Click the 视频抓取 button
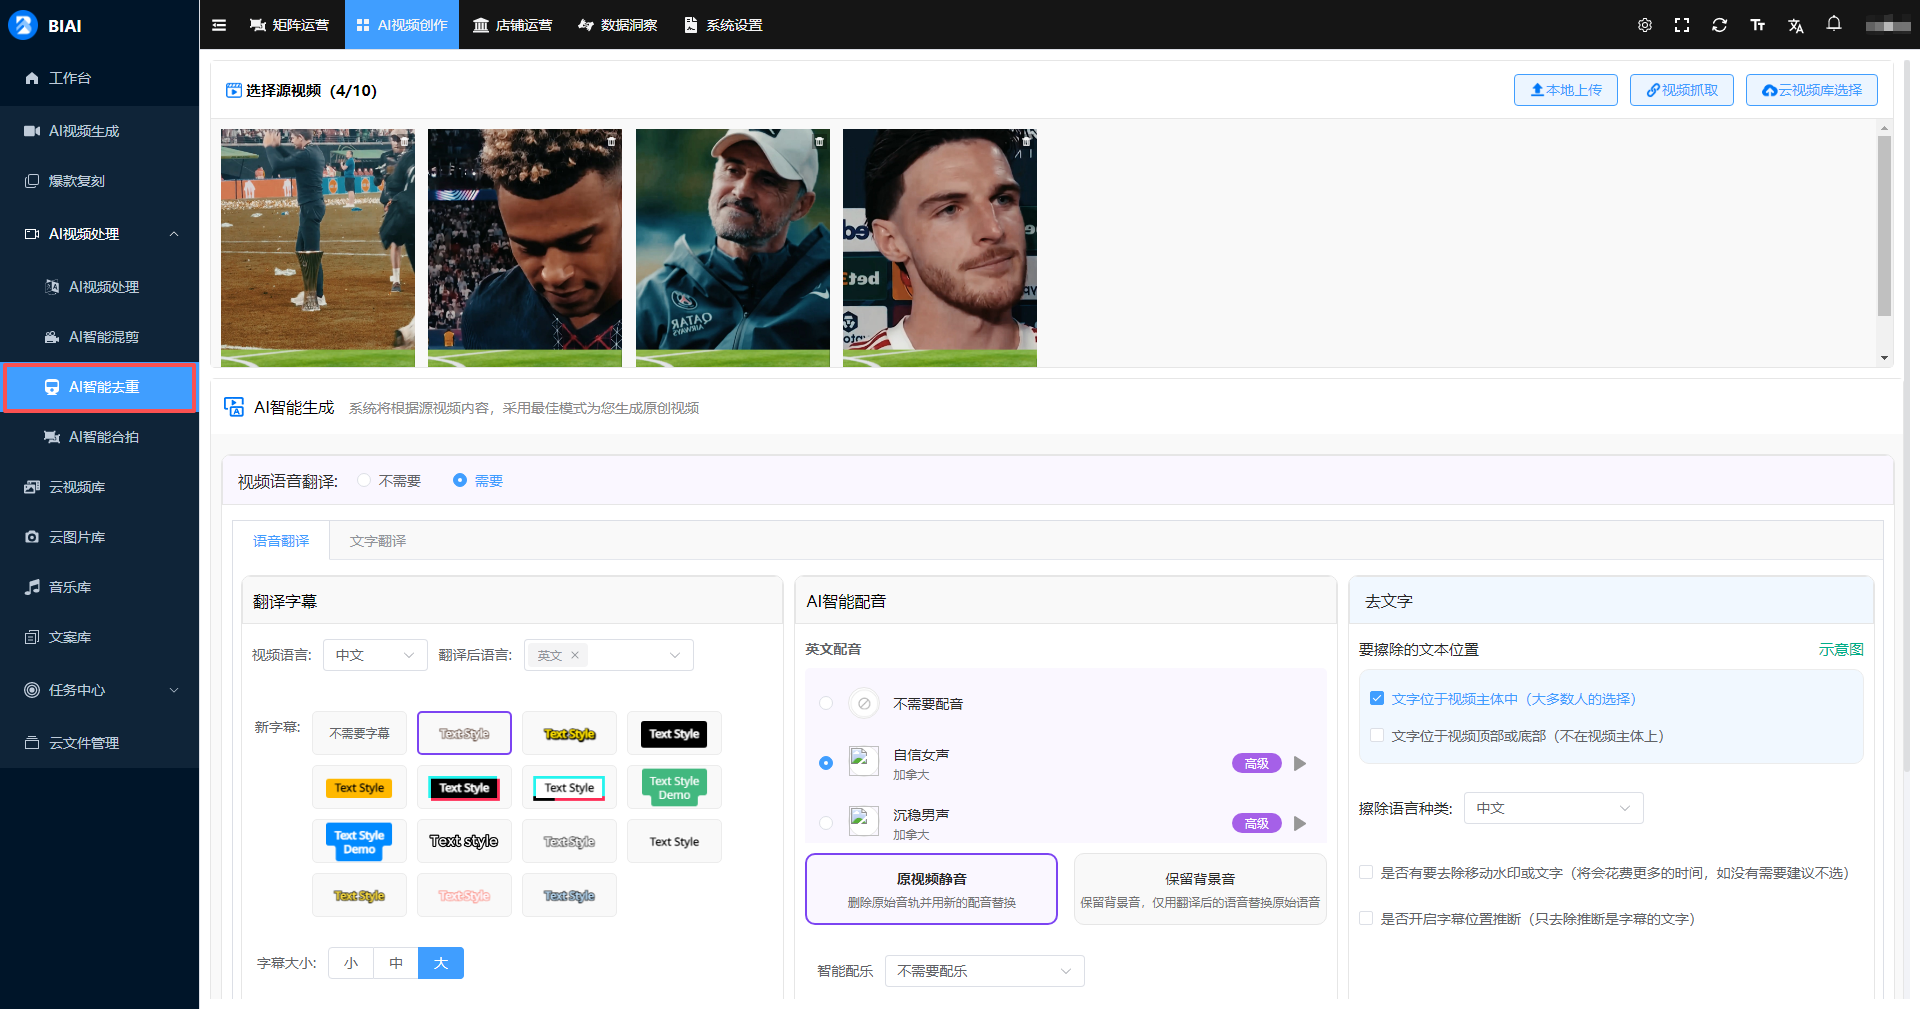This screenshot has width=1920, height=1009. 1682,90
